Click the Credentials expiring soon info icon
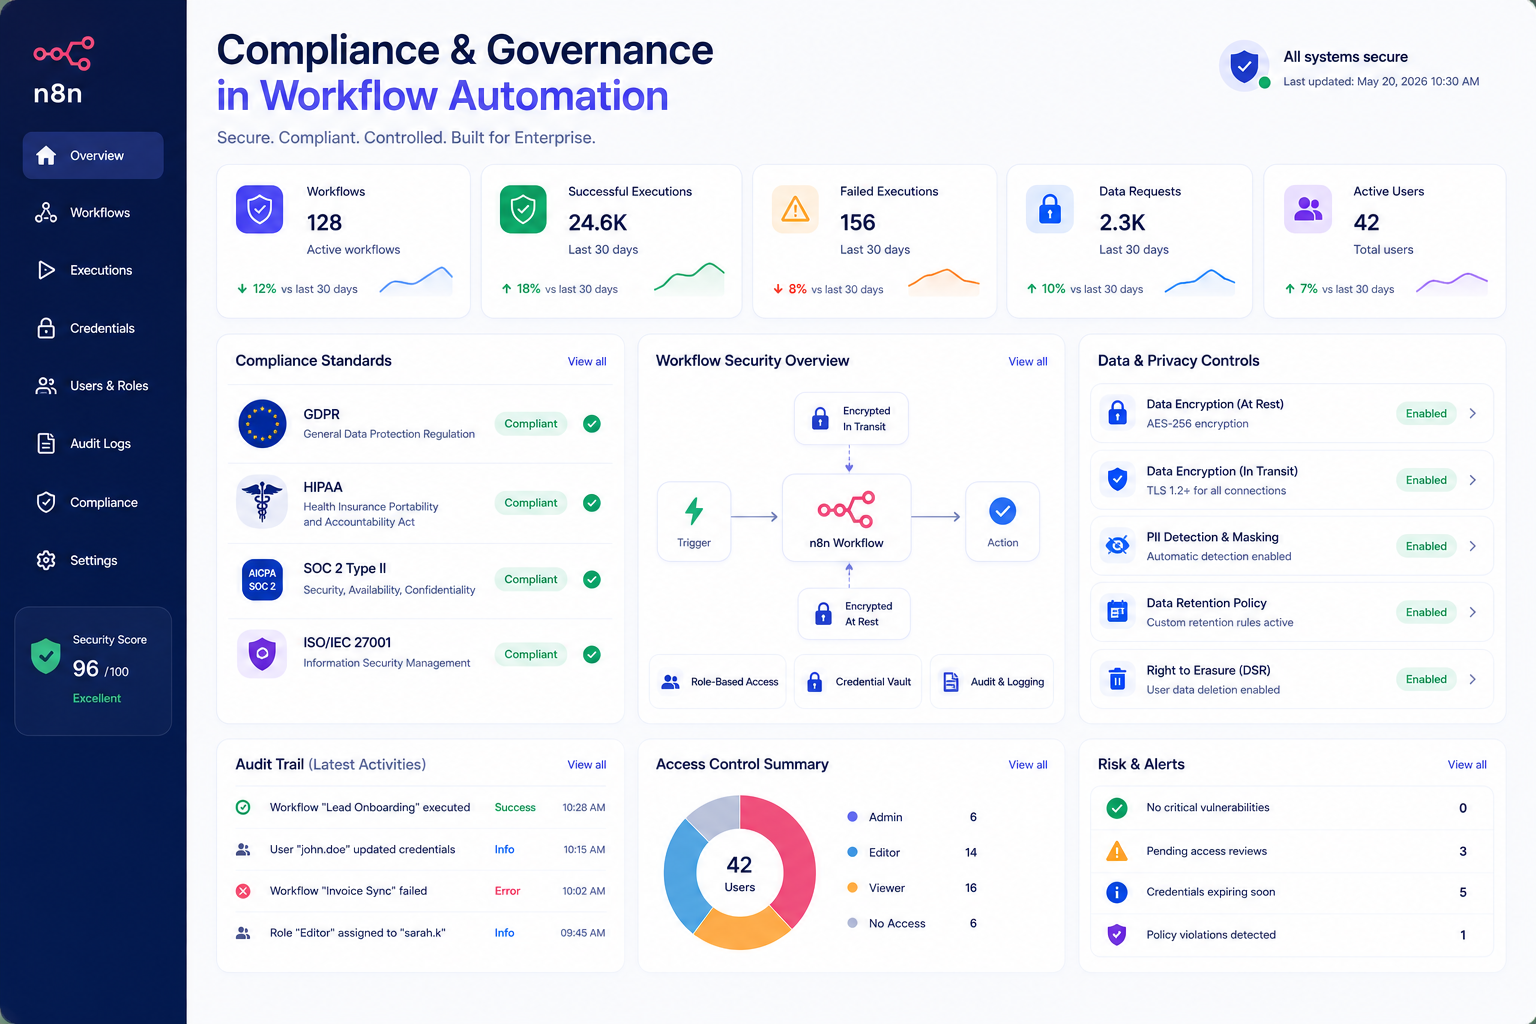 pyautogui.click(x=1117, y=892)
